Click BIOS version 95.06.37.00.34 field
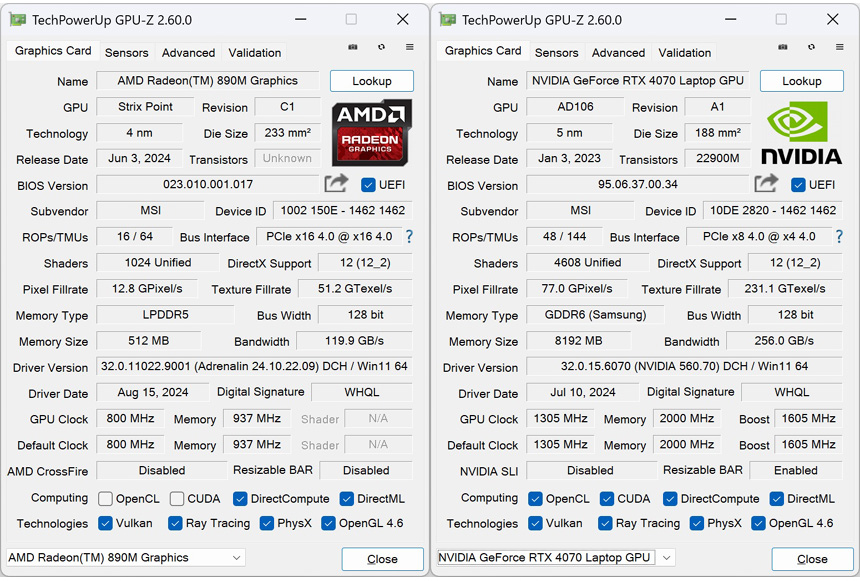The height and width of the screenshot is (581, 860). 638,184
